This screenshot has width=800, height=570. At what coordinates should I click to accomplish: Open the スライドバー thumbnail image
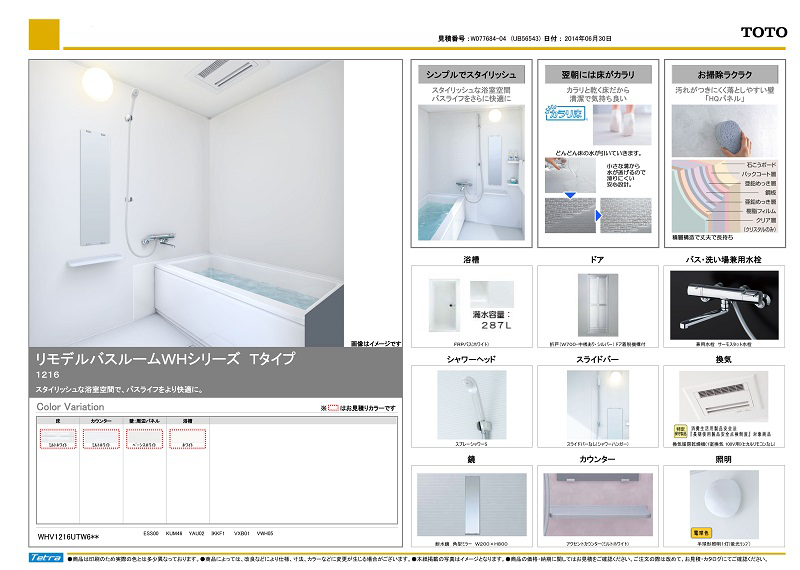pos(597,405)
